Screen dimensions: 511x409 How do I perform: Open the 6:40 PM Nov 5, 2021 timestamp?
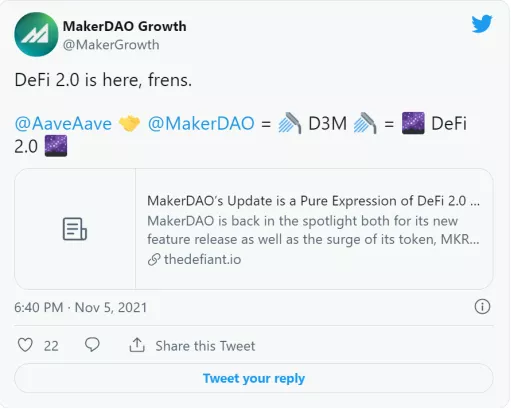(x=81, y=307)
